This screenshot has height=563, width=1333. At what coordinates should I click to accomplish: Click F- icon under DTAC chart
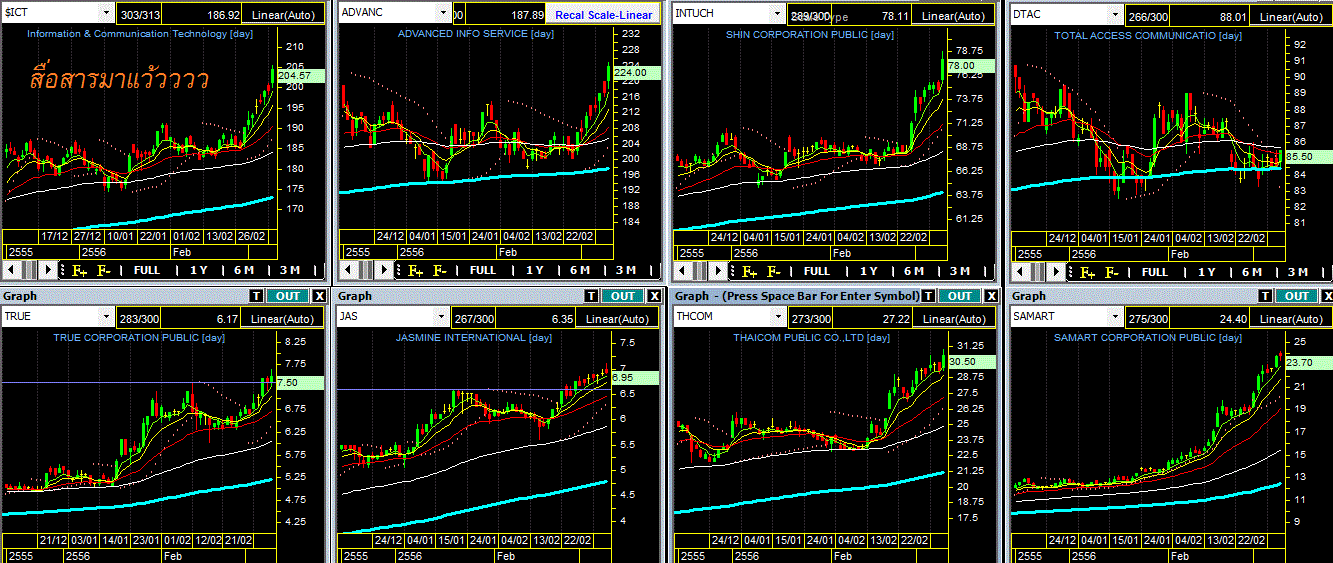pos(1112,271)
